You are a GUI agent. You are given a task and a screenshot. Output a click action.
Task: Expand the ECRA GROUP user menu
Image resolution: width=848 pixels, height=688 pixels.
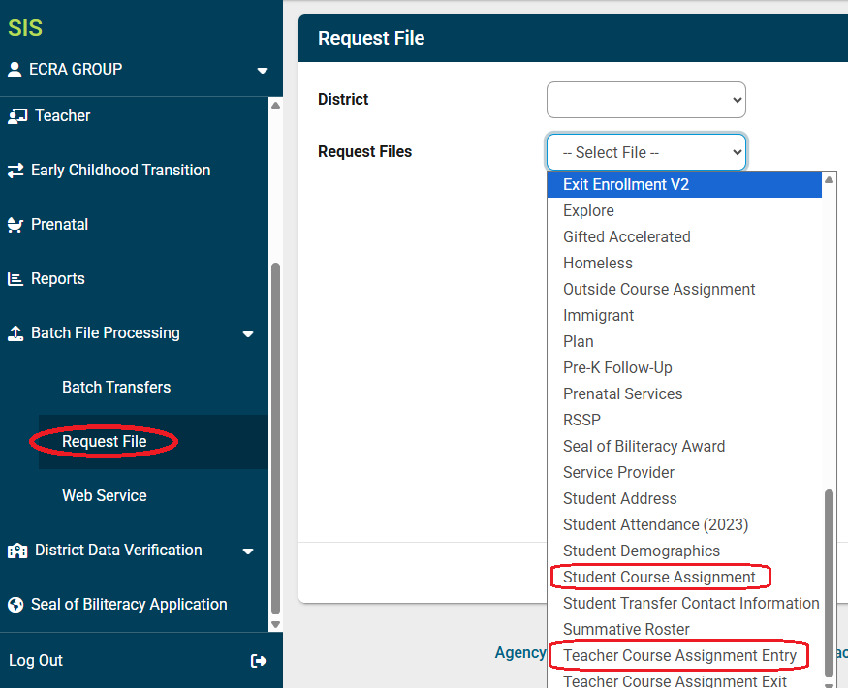pos(262,71)
